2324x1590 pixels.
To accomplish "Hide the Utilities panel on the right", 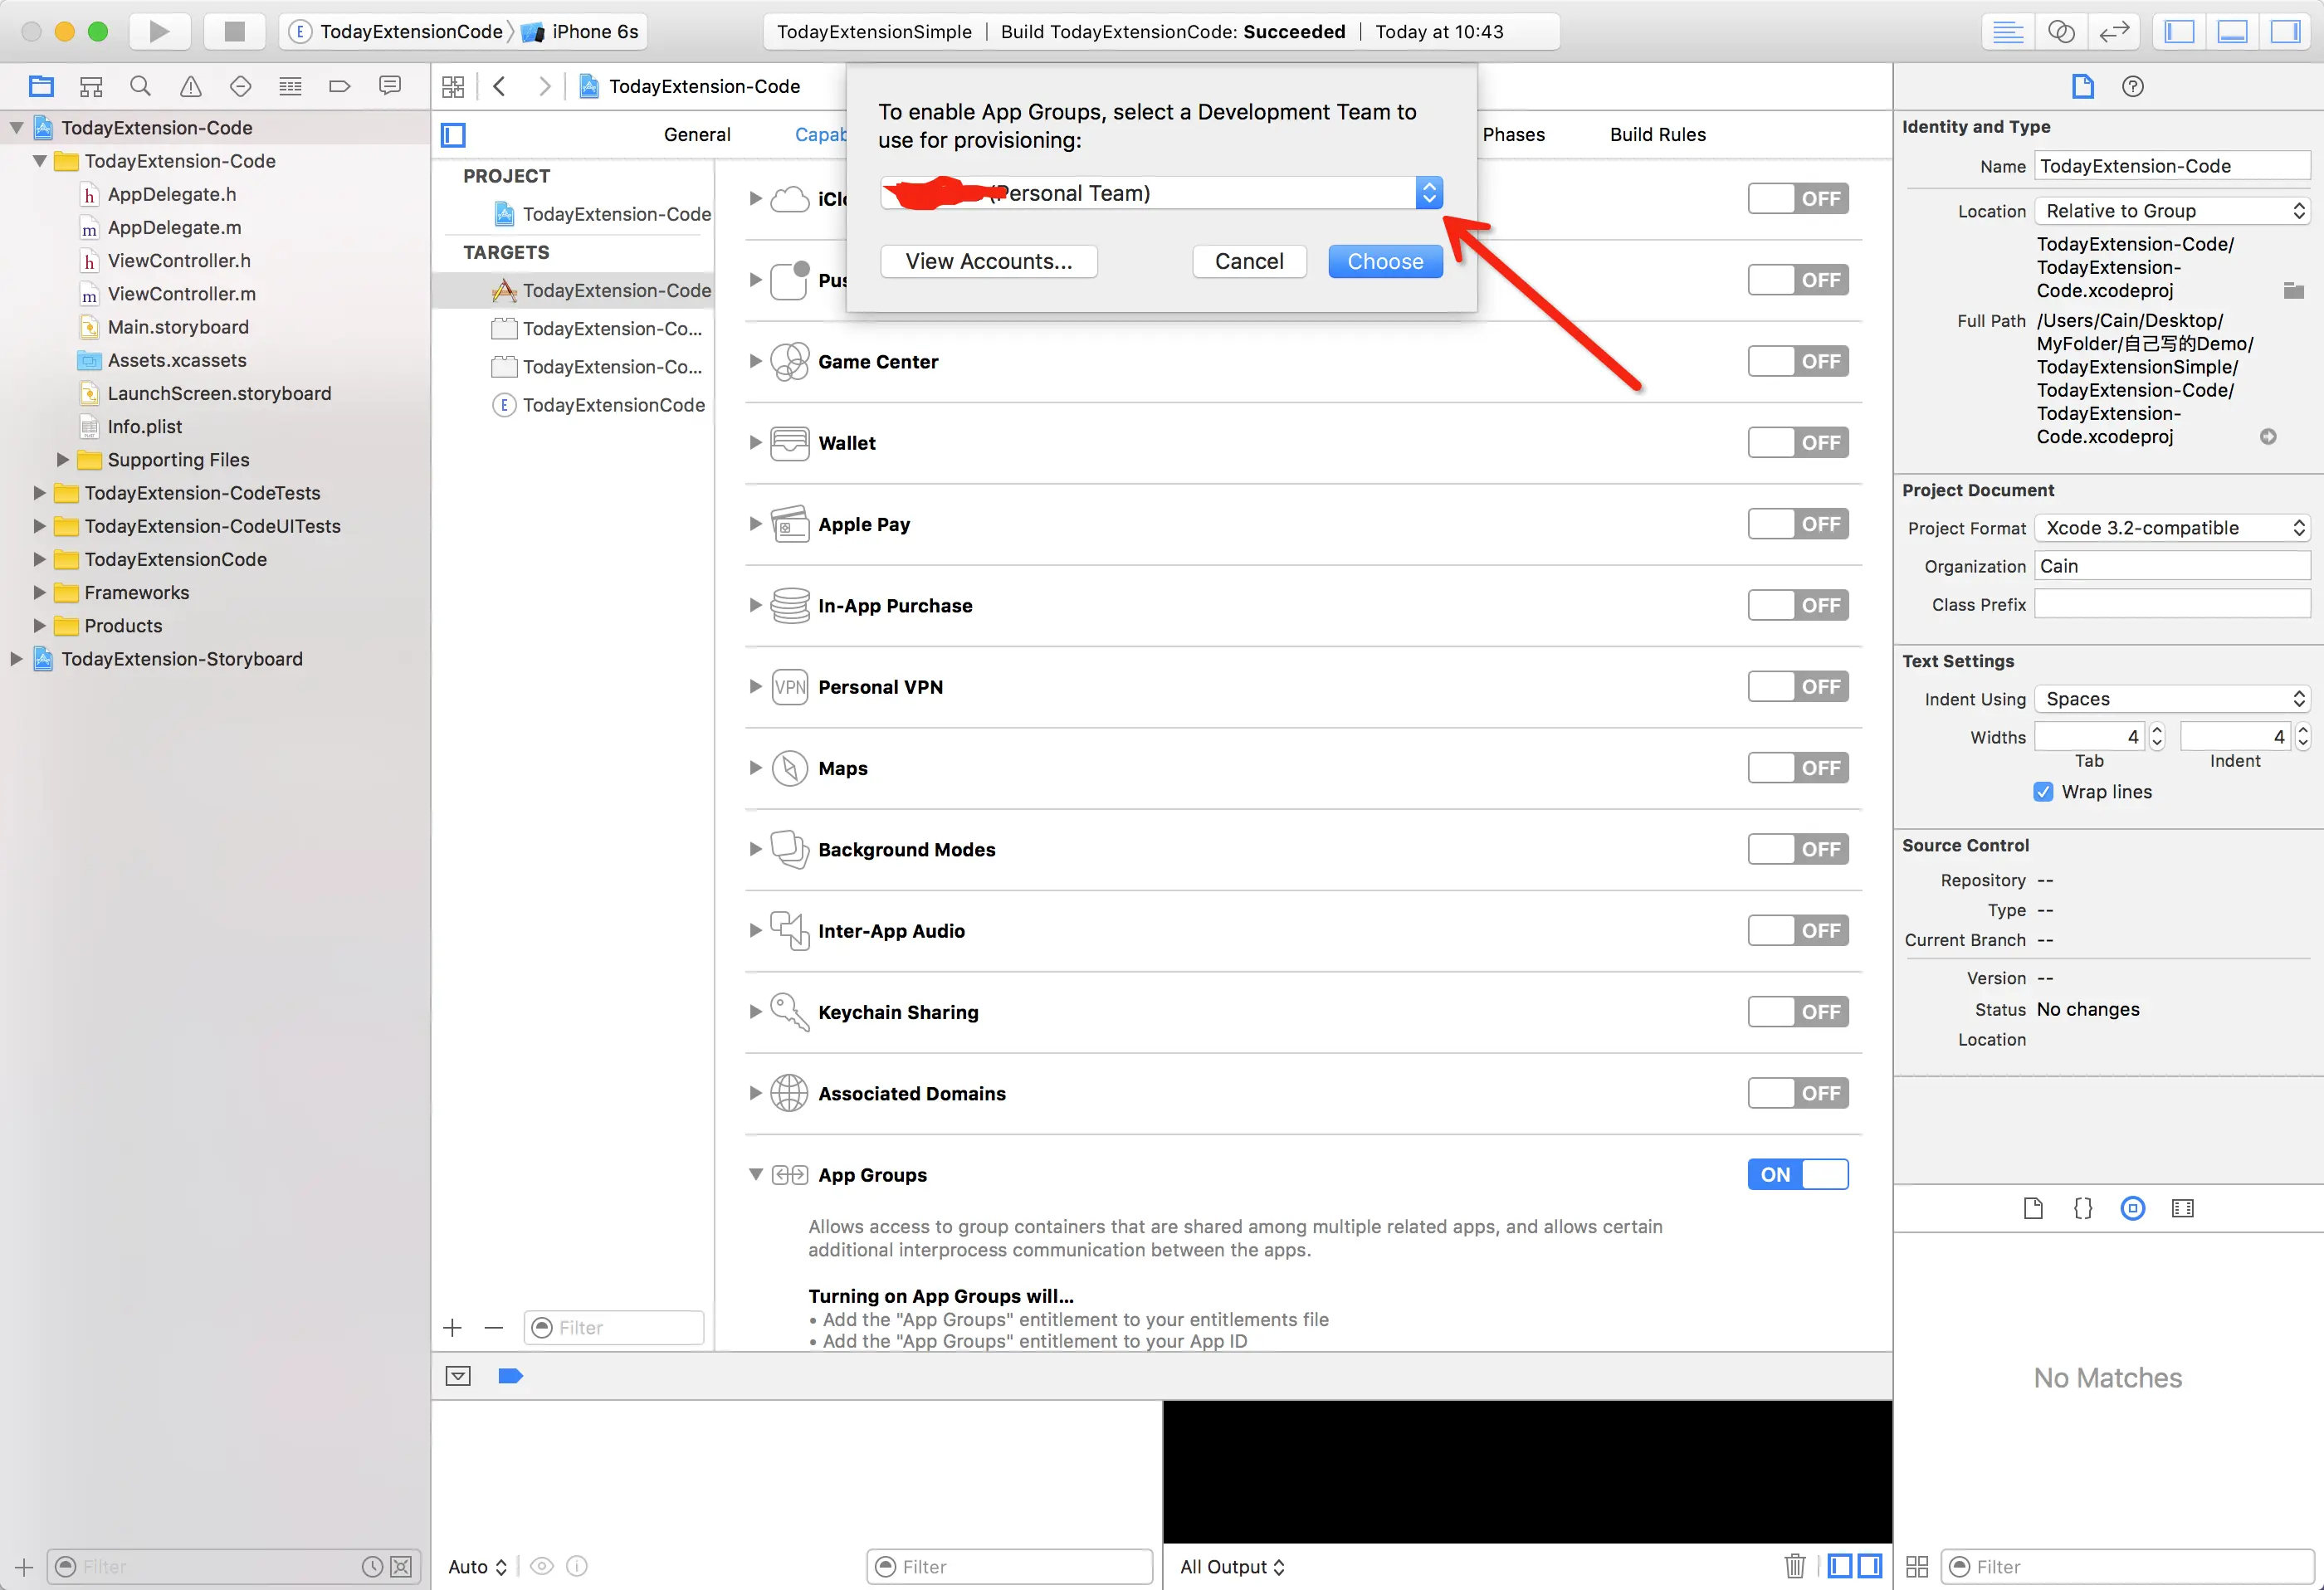I will point(2285,31).
